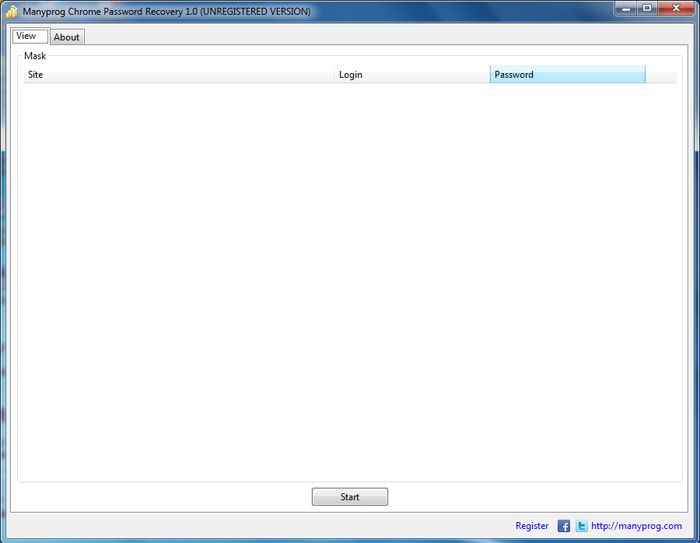This screenshot has width=700, height=543.
Task: Minimize the Manyprog window
Action: click(625, 8)
